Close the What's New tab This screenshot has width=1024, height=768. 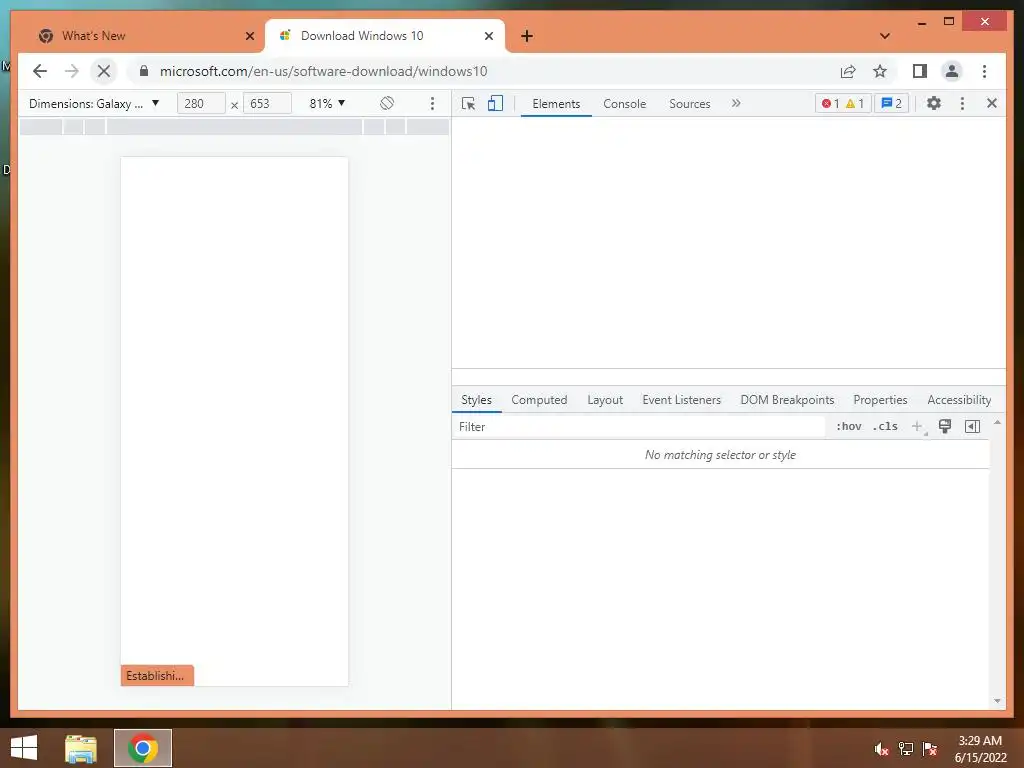pos(249,36)
